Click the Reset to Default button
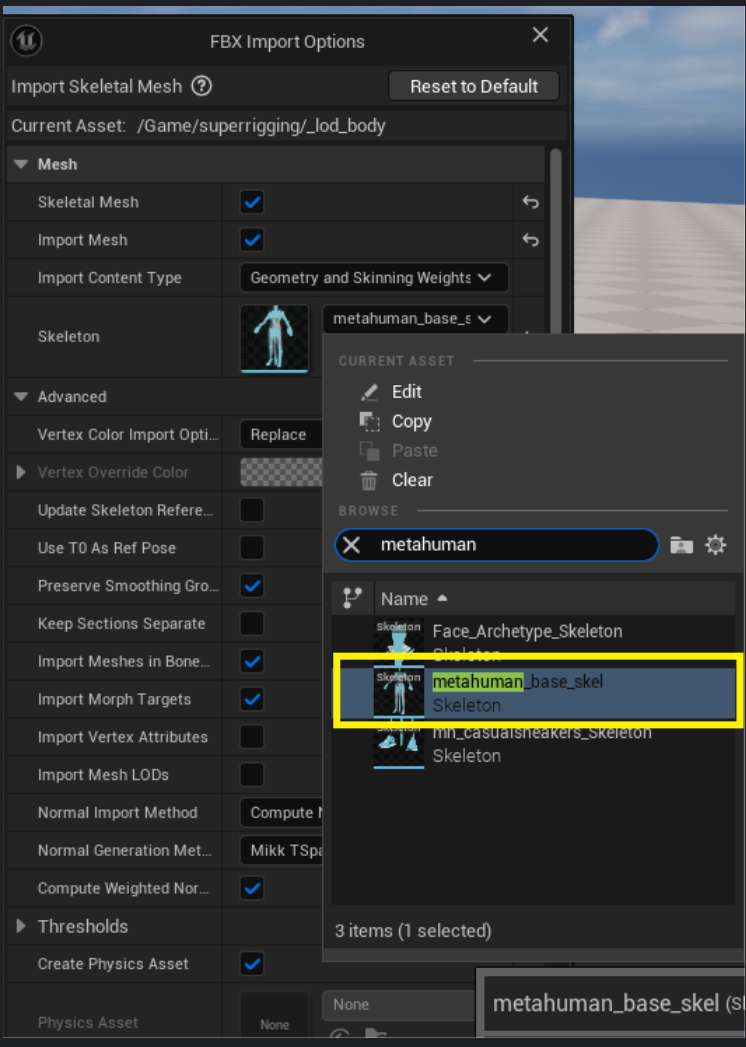 click(474, 86)
